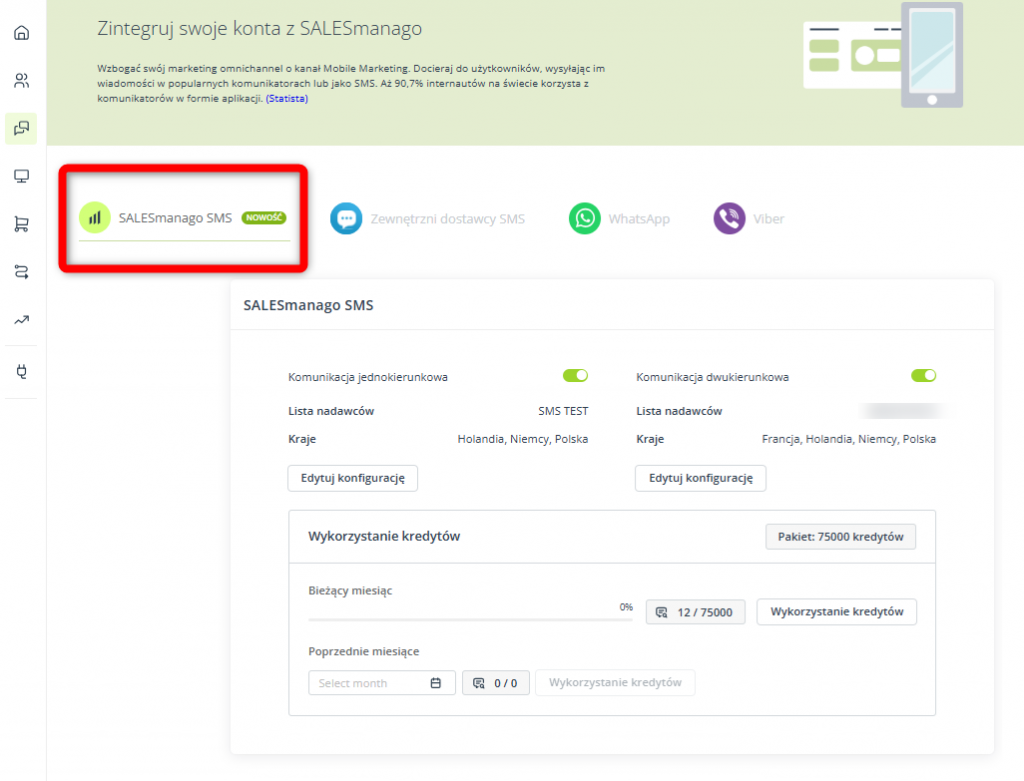The height and width of the screenshot is (781, 1024).
Task: Click the SMS TEST sender value
Action: (563, 411)
